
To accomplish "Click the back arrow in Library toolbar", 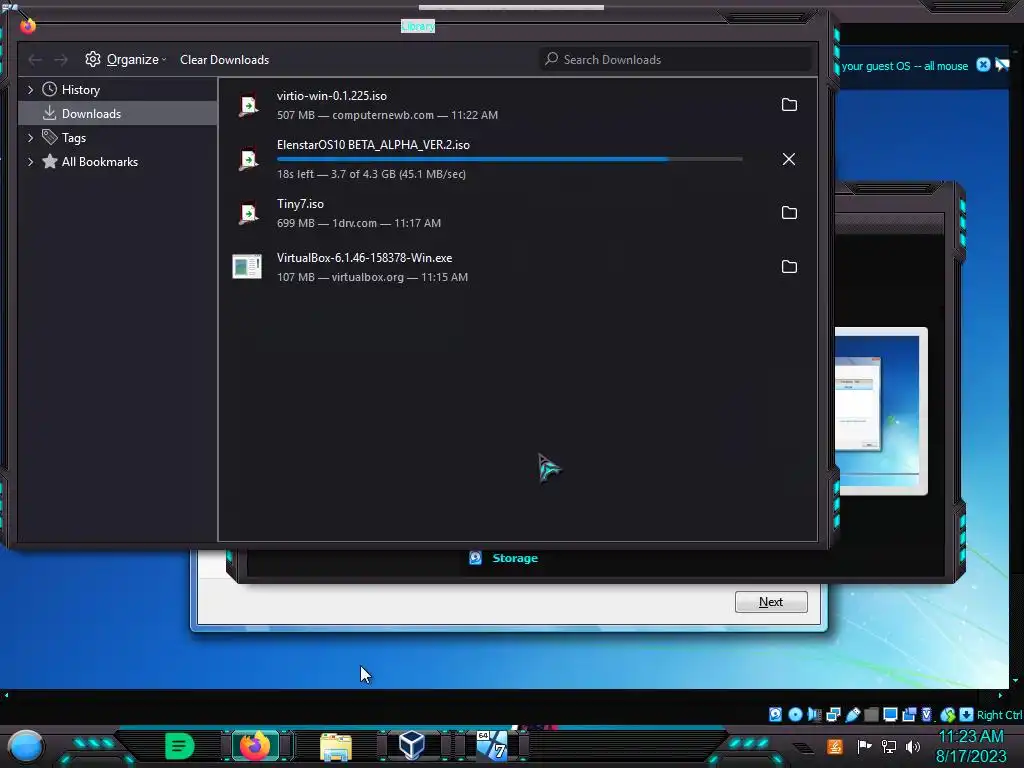I will pos(35,60).
